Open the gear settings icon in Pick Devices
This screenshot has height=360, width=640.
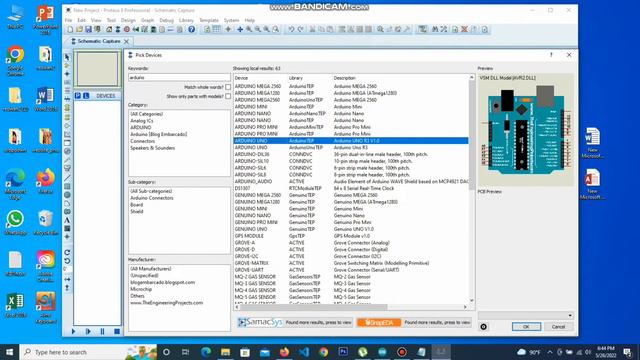pyautogui.click(x=484, y=327)
